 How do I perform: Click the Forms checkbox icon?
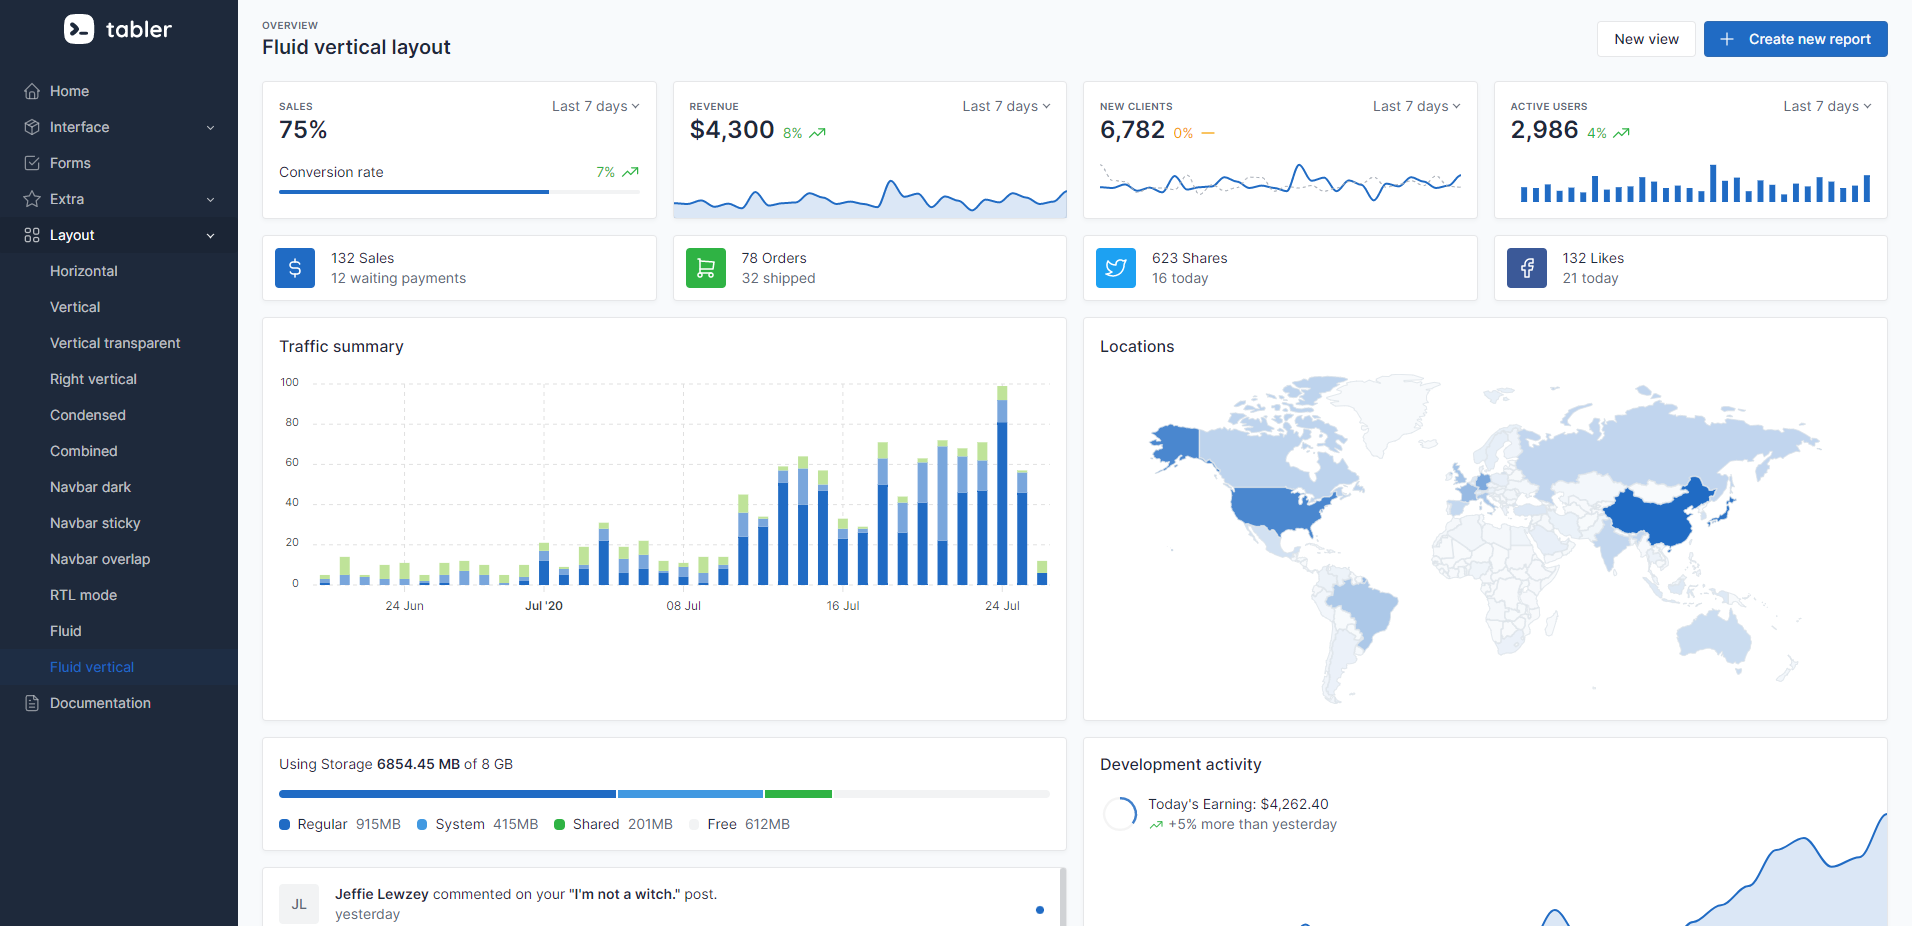32,163
